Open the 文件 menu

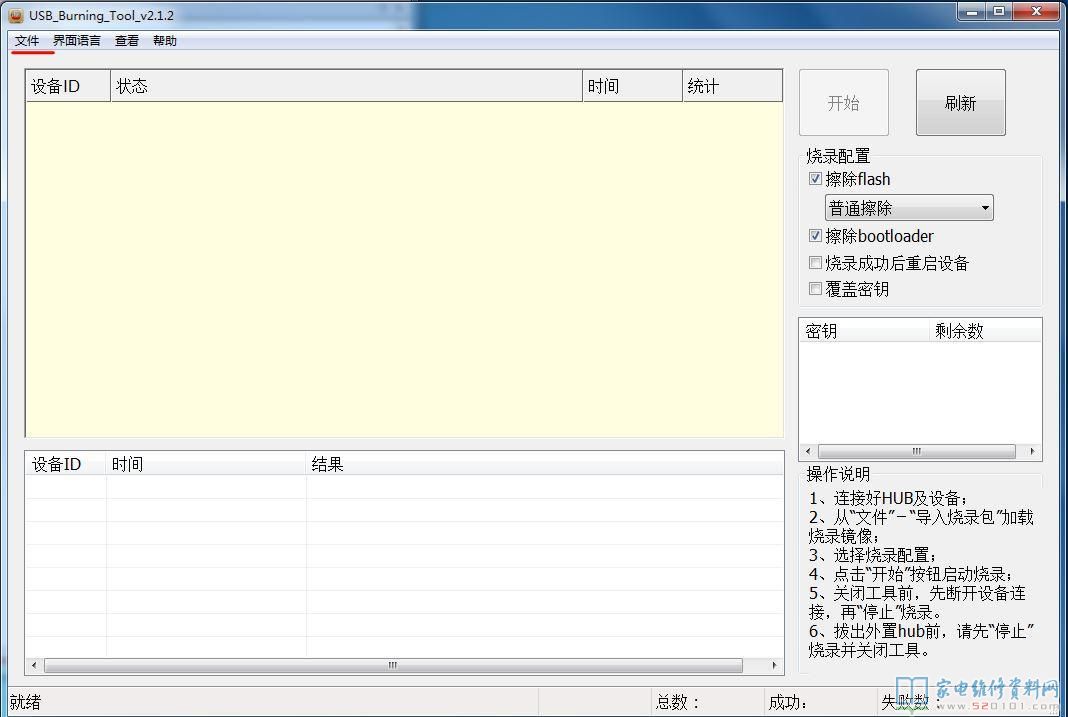(27, 41)
